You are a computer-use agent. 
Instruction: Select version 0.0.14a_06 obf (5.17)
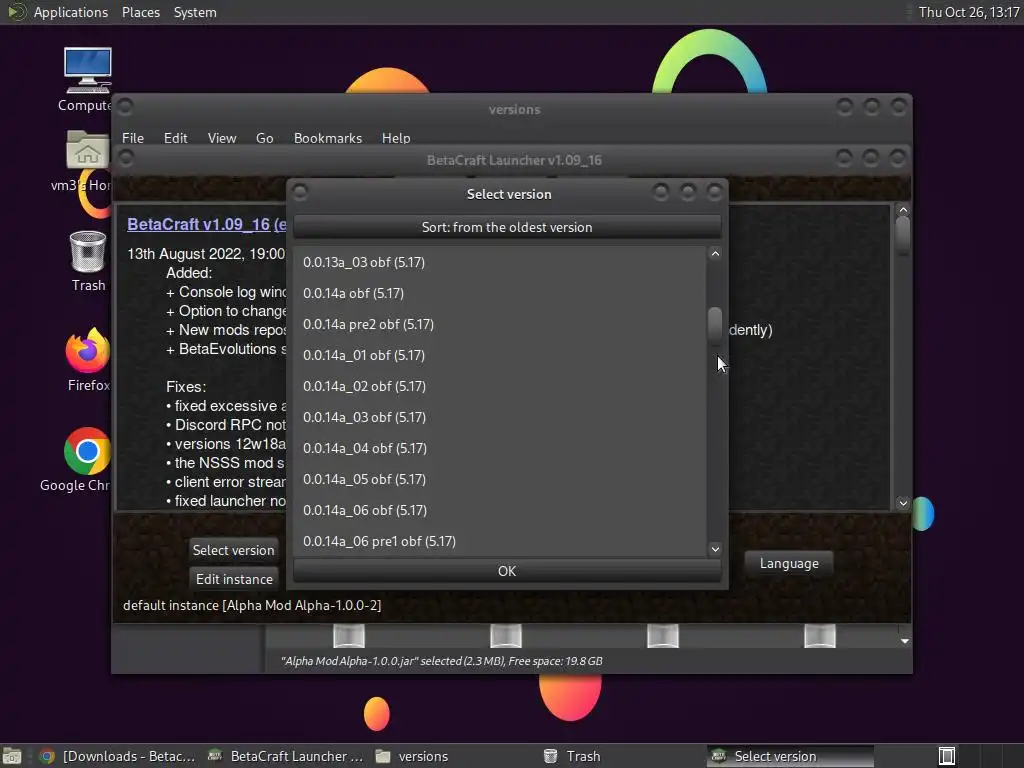(x=500, y=510)
